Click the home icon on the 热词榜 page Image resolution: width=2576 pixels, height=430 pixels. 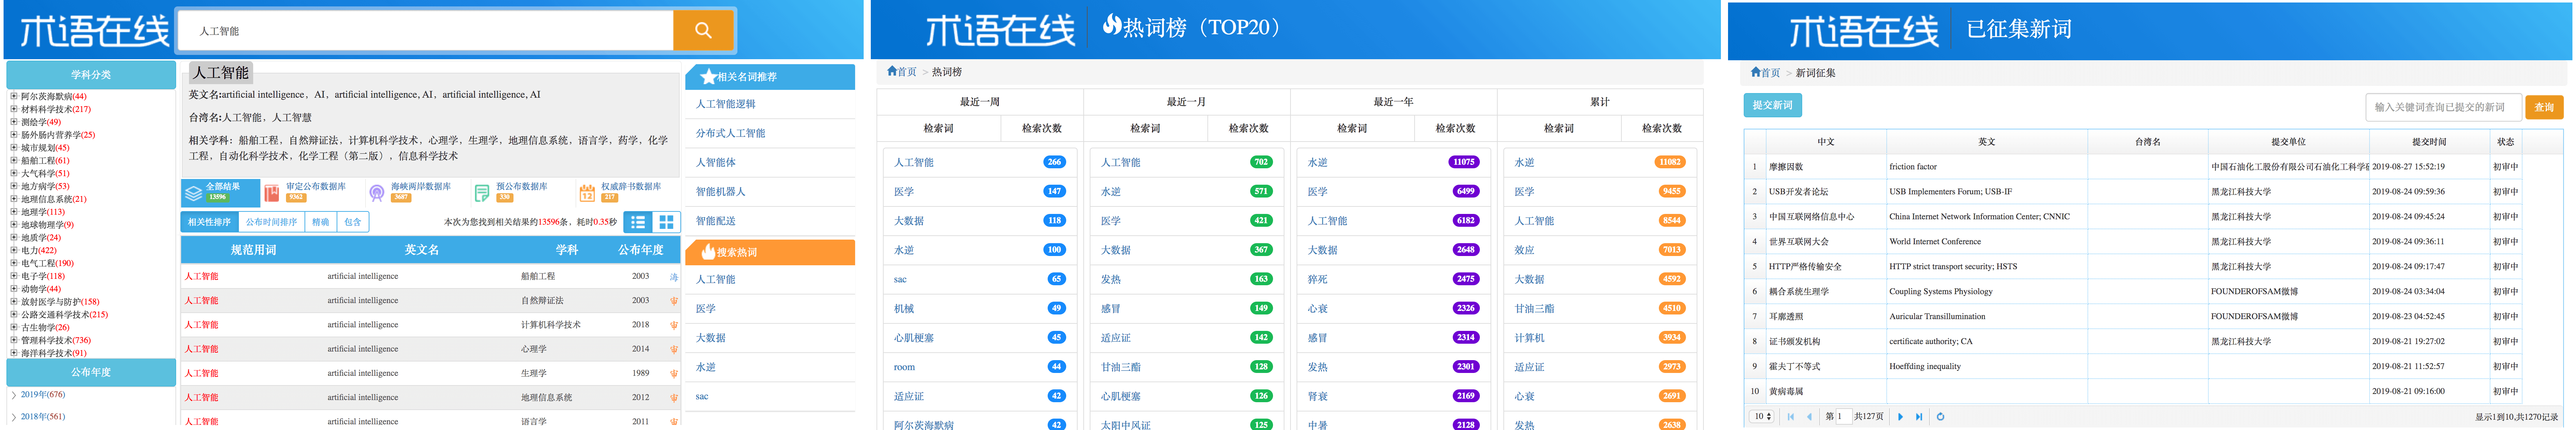(891, 71)
